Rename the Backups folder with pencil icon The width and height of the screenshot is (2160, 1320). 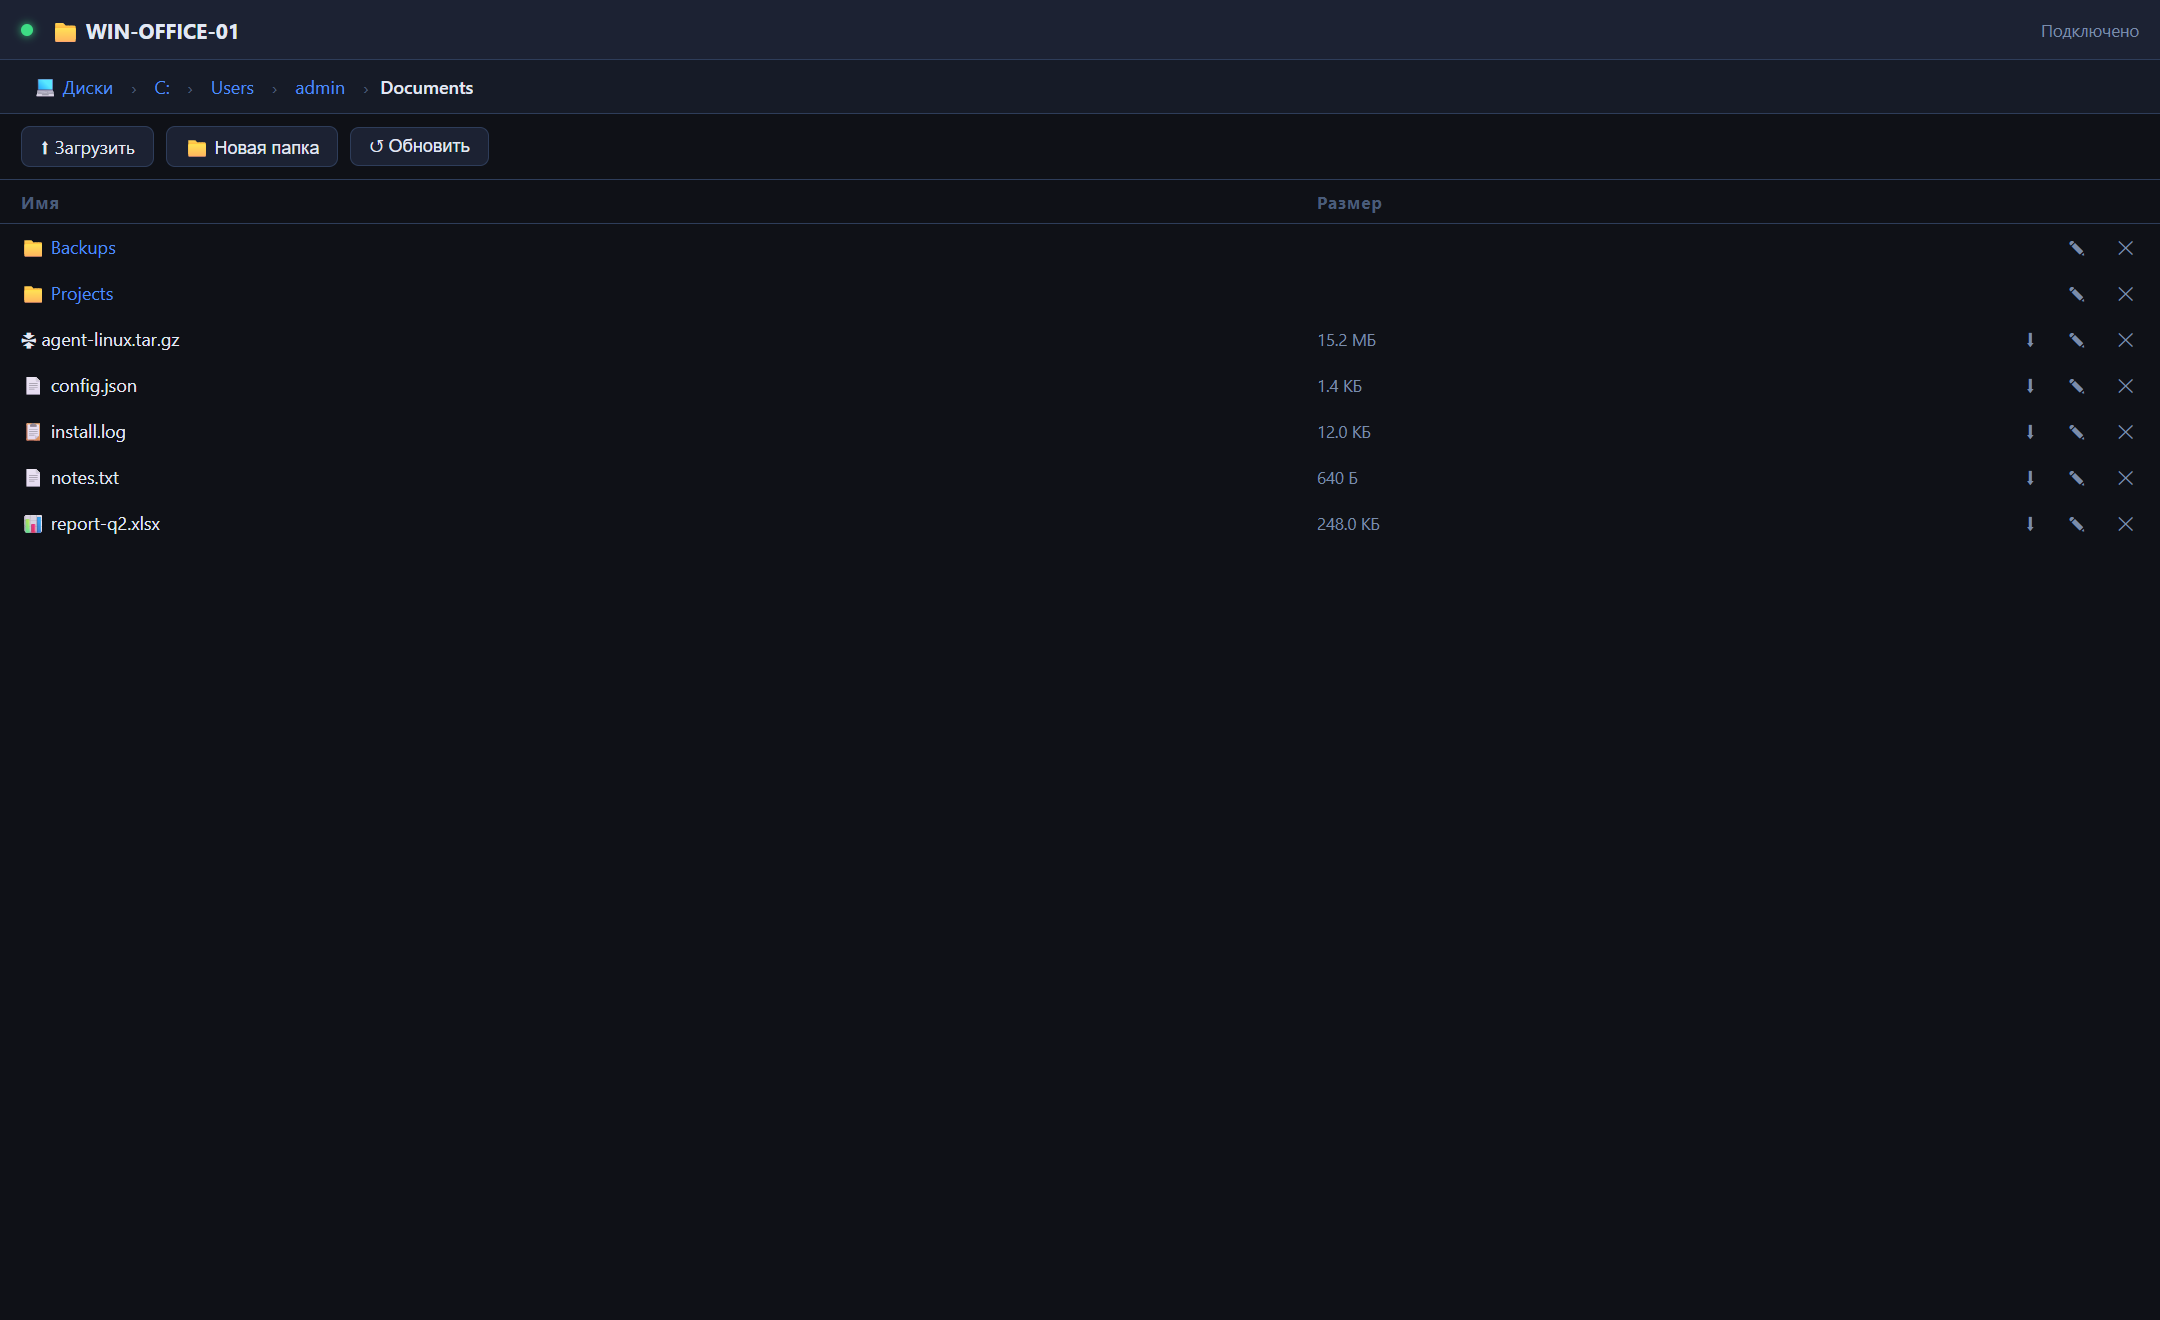click(x=2077, y=248)
